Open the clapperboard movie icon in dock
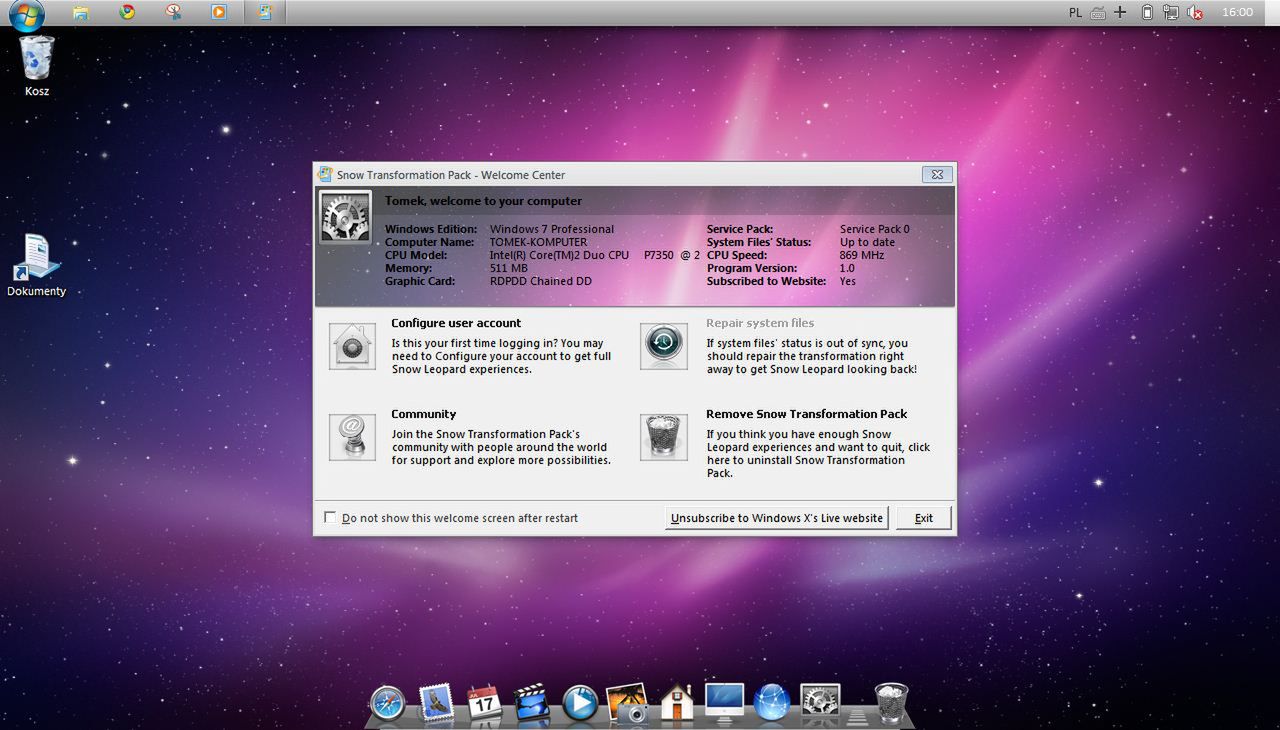Viewport: 1280px width, 730px height. [532, 703]
